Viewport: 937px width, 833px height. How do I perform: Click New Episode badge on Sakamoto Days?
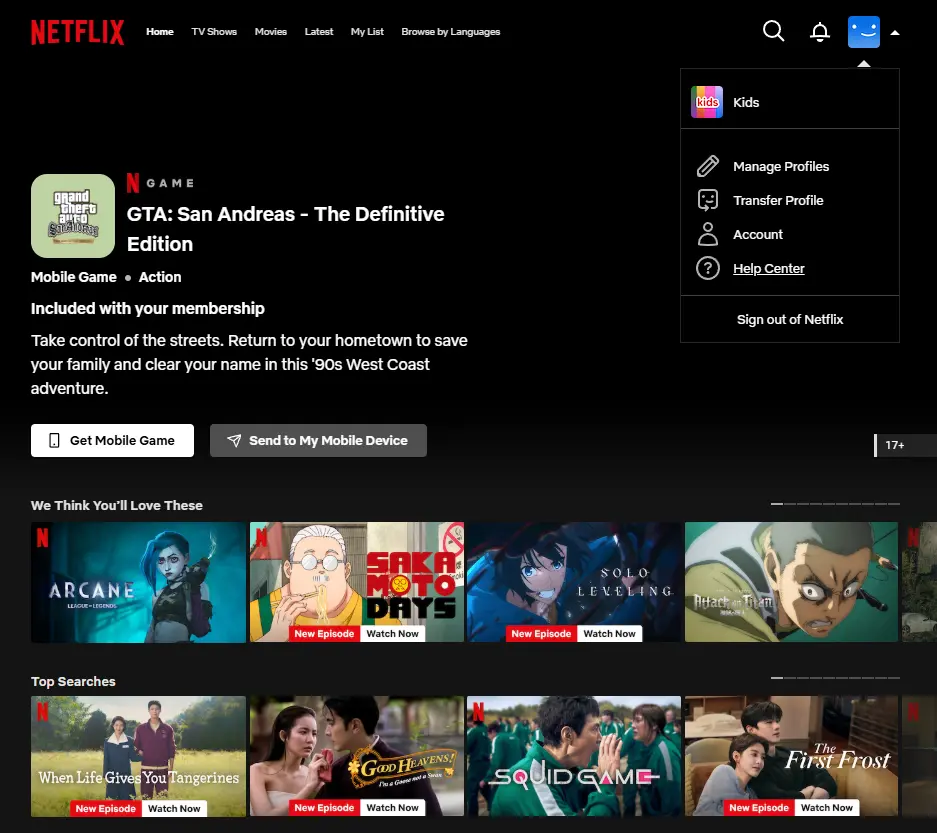(x=324, y=633)
